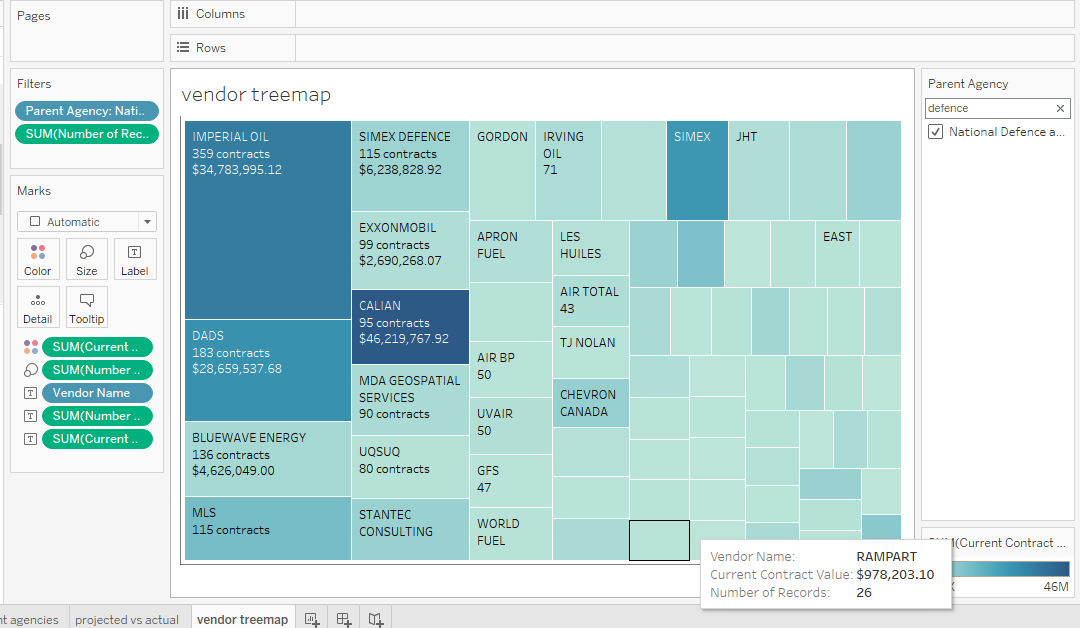This screenshot has width=1080, height=628.
Task: Toggle the SUM(Number of Rec.. filter pill
Action: tap(86, 132)
